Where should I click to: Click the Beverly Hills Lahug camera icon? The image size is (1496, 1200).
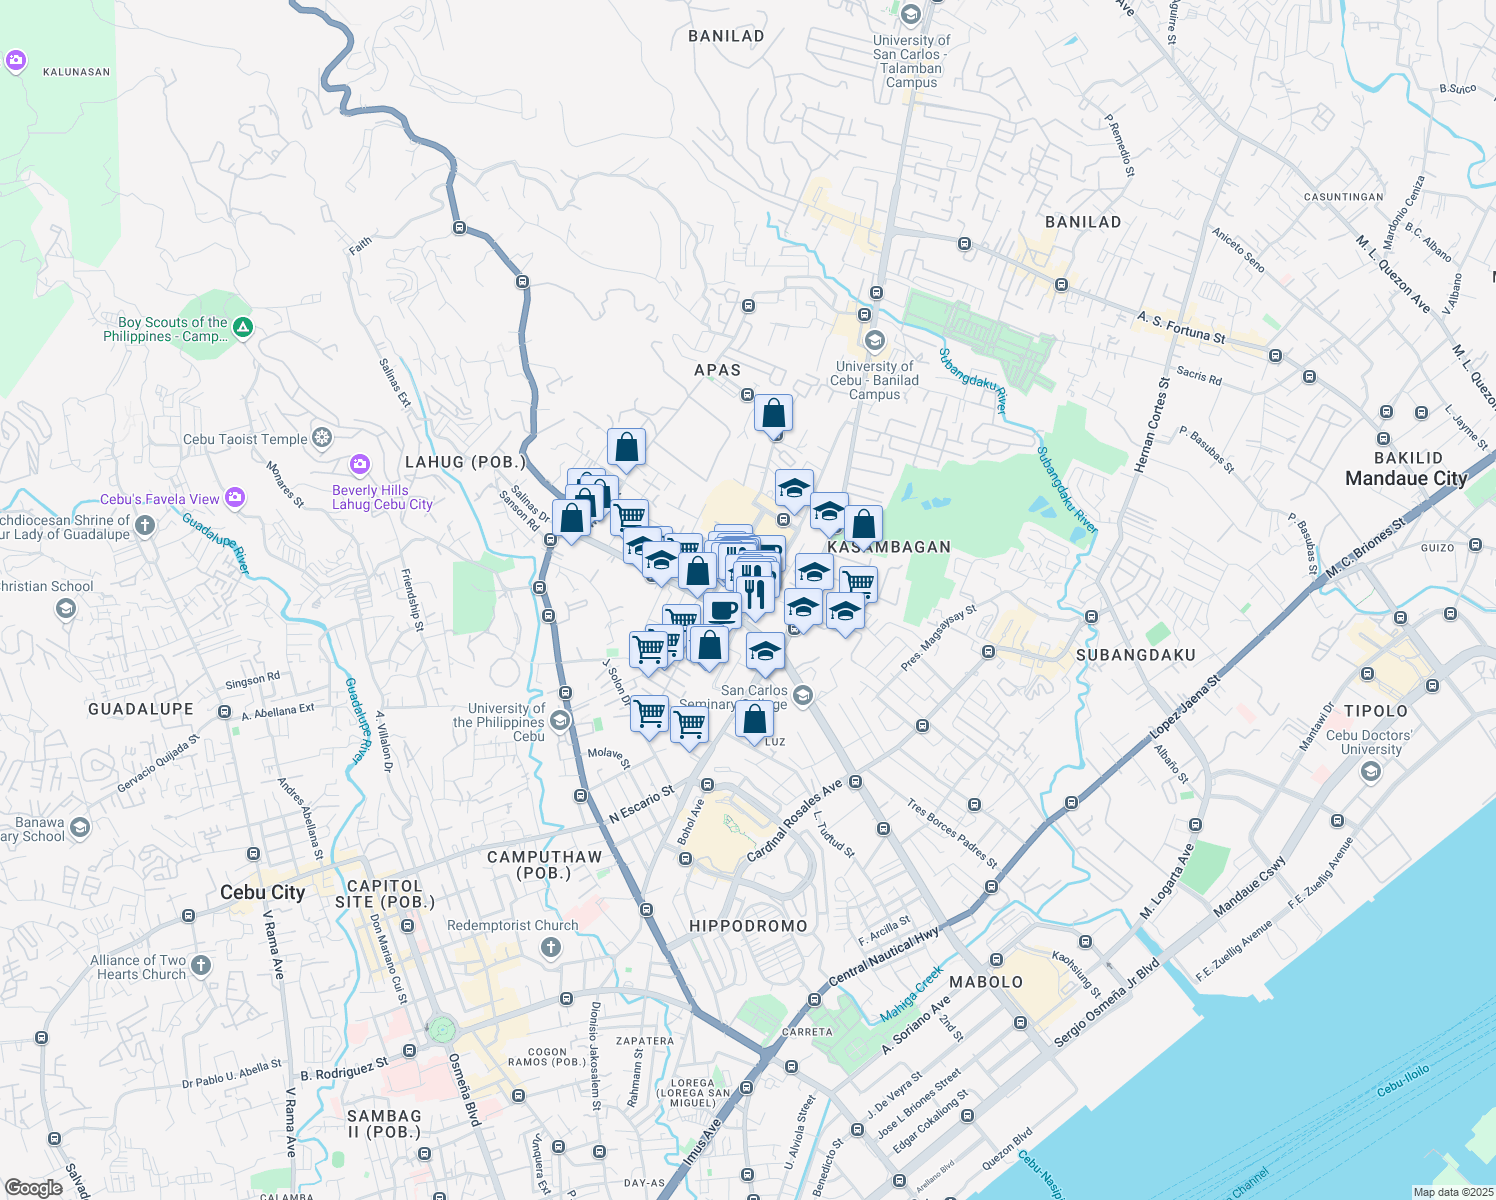pyautogui.click(x=360, y=465)
